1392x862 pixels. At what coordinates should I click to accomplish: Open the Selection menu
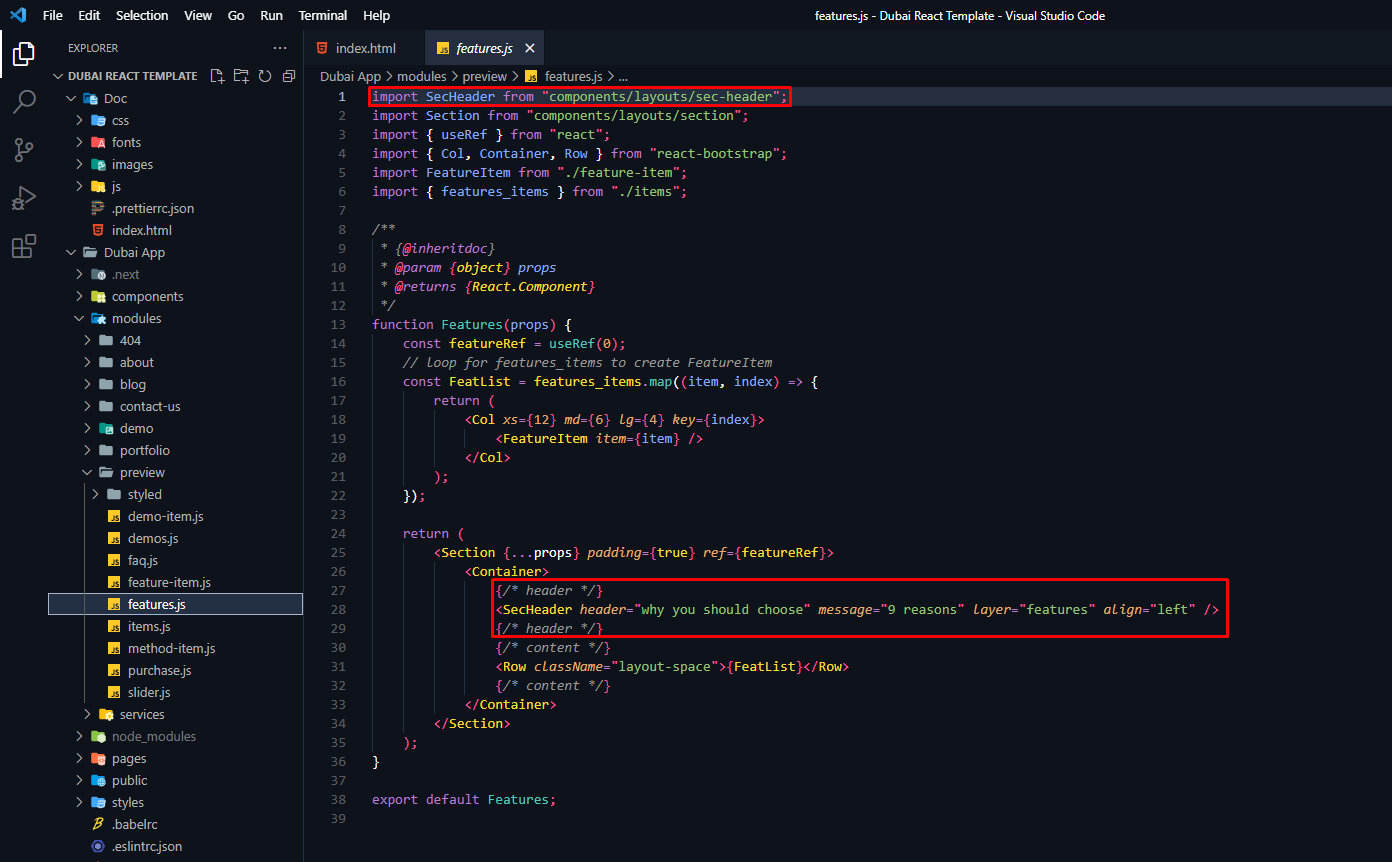(x=142, y=15)
